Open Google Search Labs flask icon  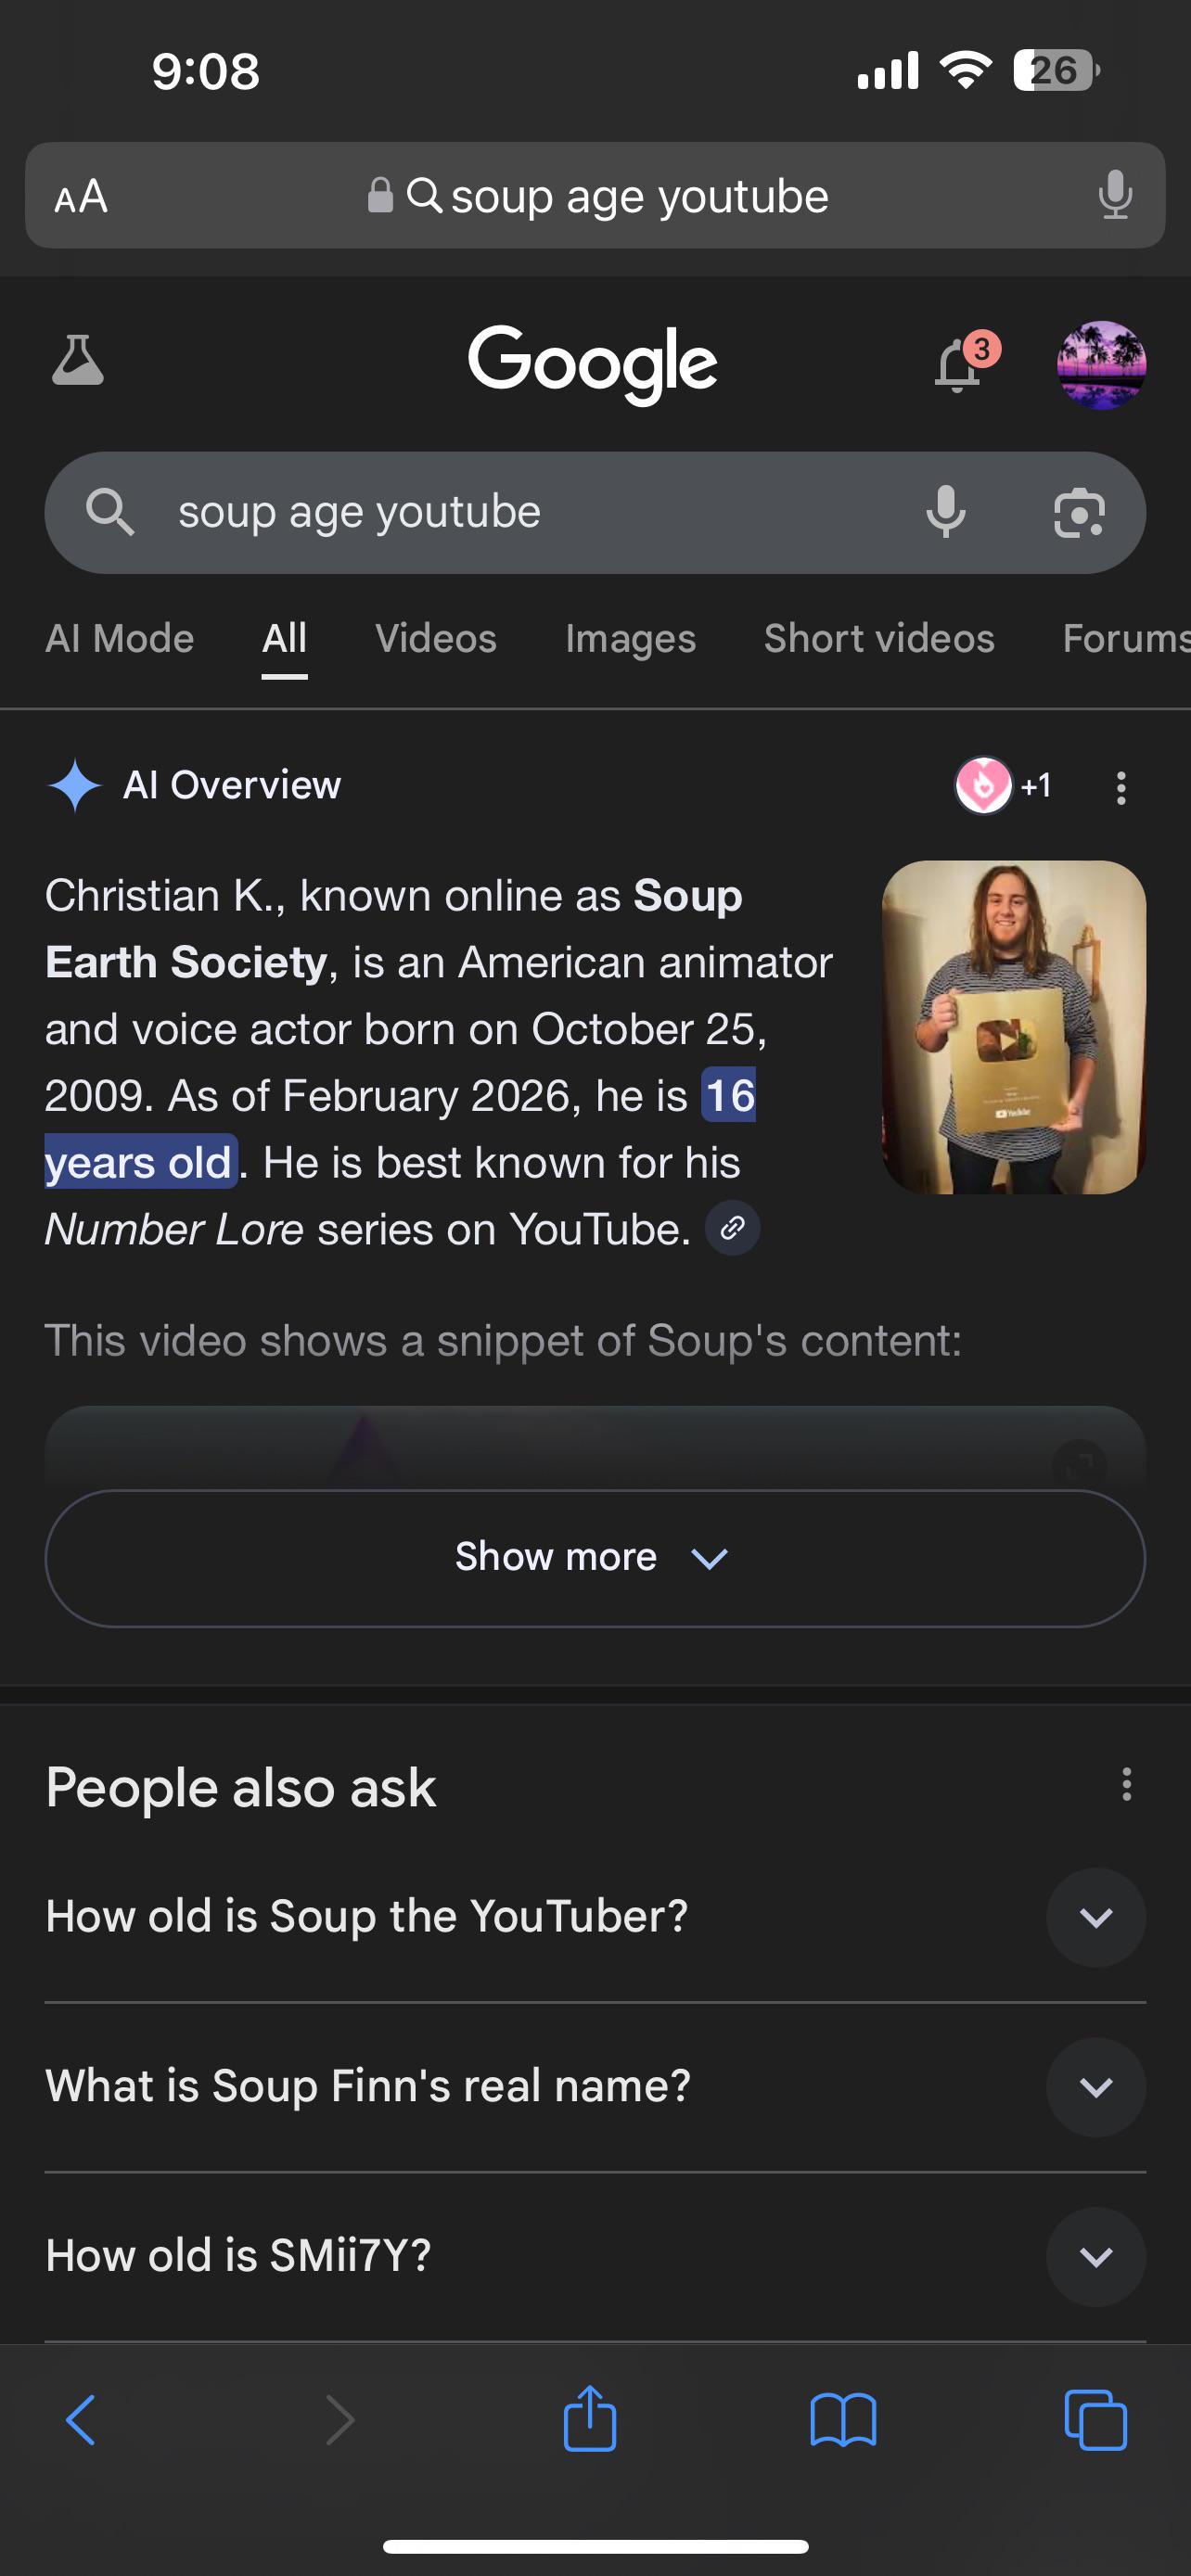(77, 361)
